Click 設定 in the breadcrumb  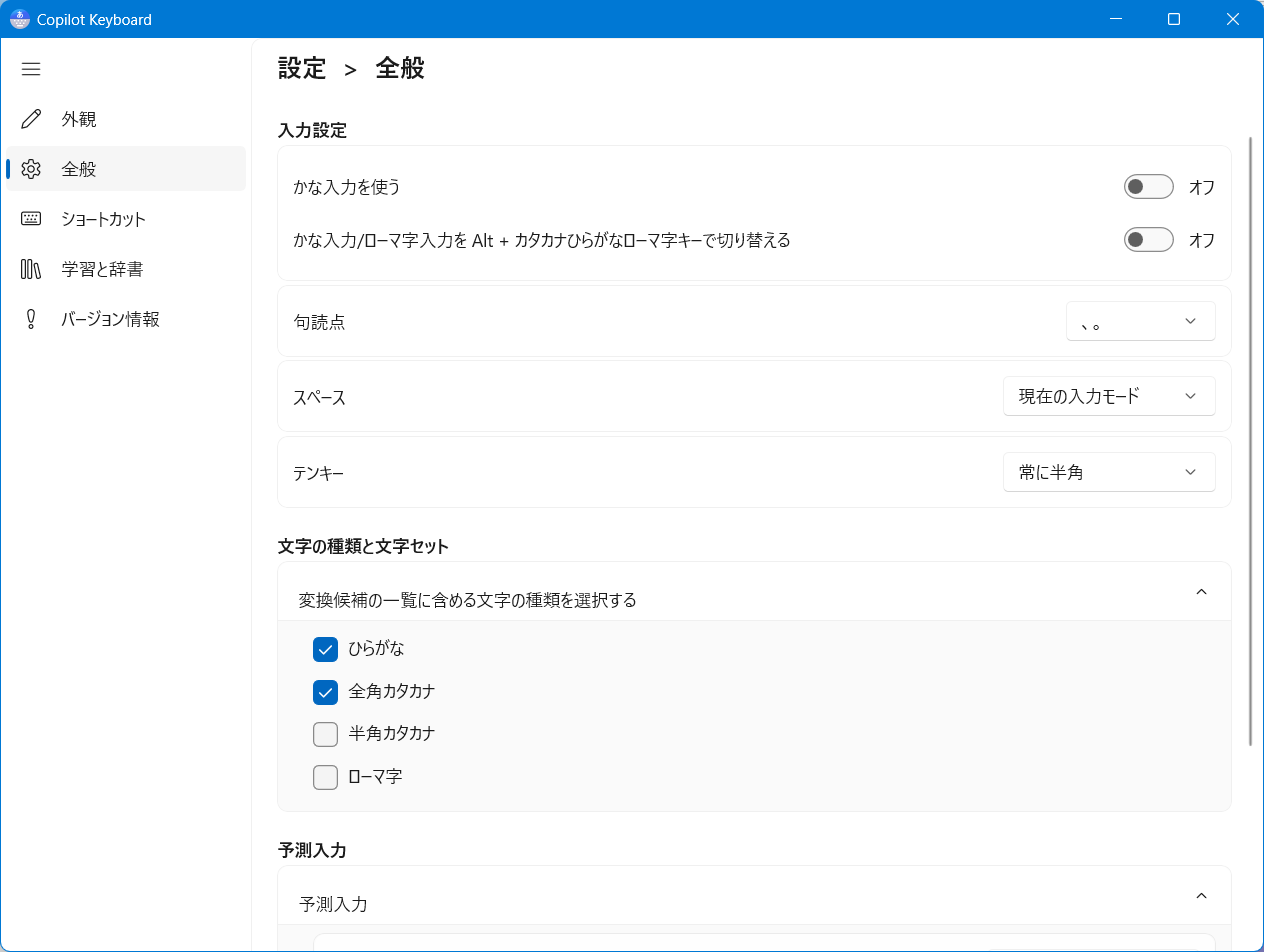click(302, 68)
